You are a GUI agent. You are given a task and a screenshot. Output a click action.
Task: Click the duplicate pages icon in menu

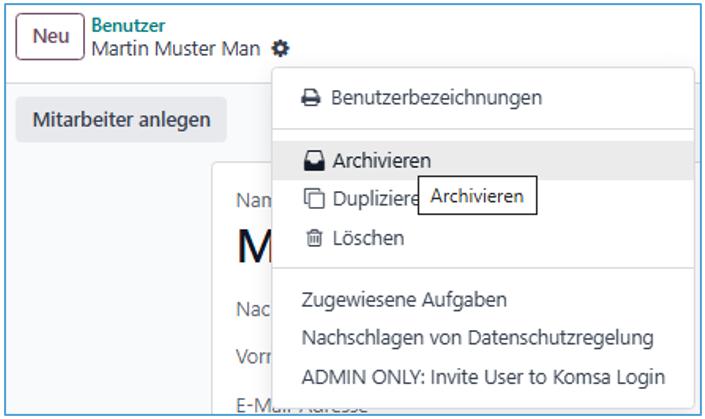point(314,199)
